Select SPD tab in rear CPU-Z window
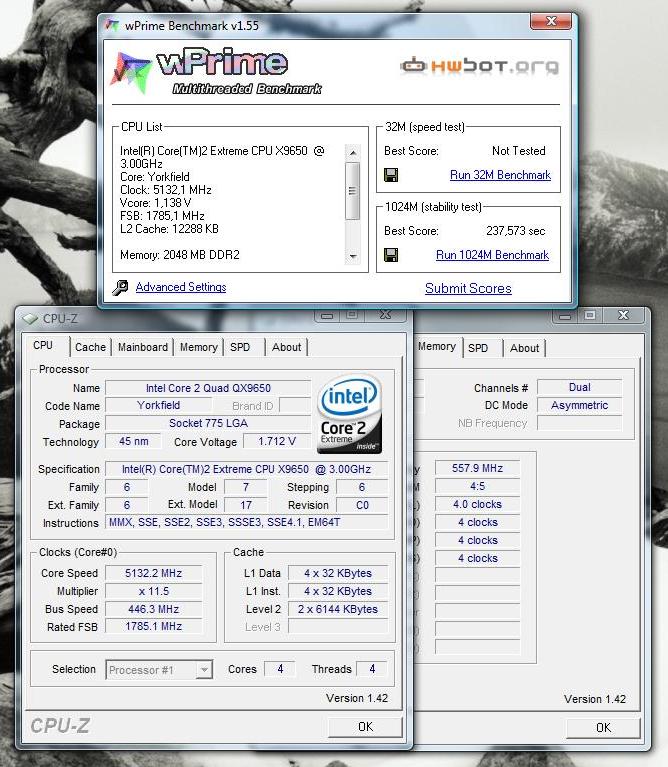 click(x=478, y=348)
